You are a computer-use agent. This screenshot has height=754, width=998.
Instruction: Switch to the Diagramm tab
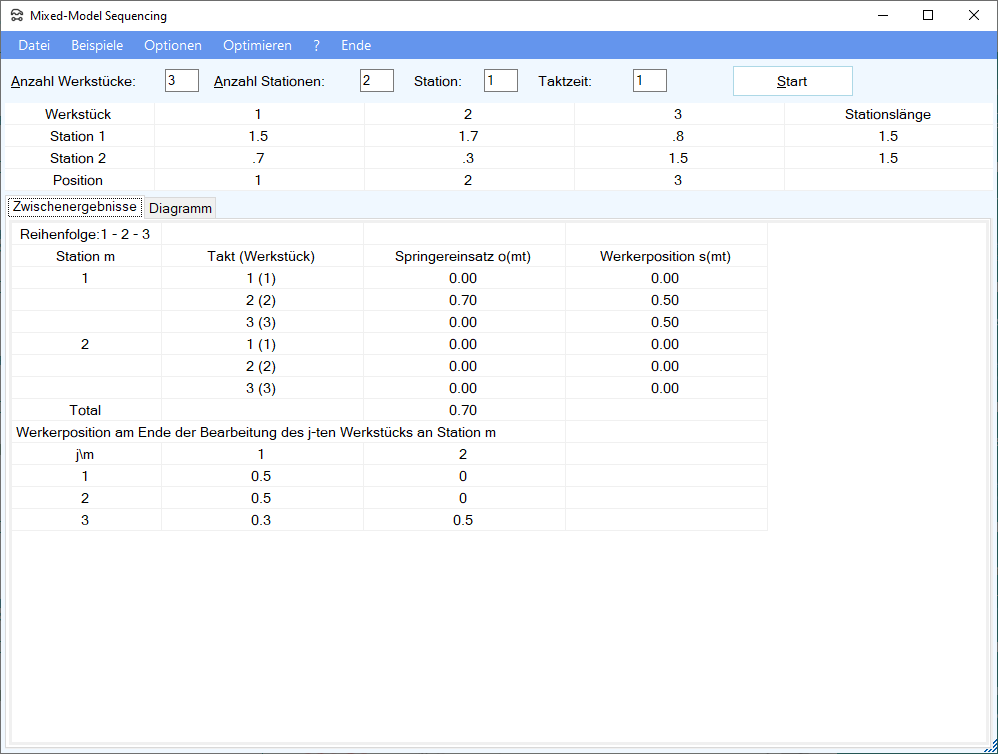pyautogui.click(x=180, y=208)
